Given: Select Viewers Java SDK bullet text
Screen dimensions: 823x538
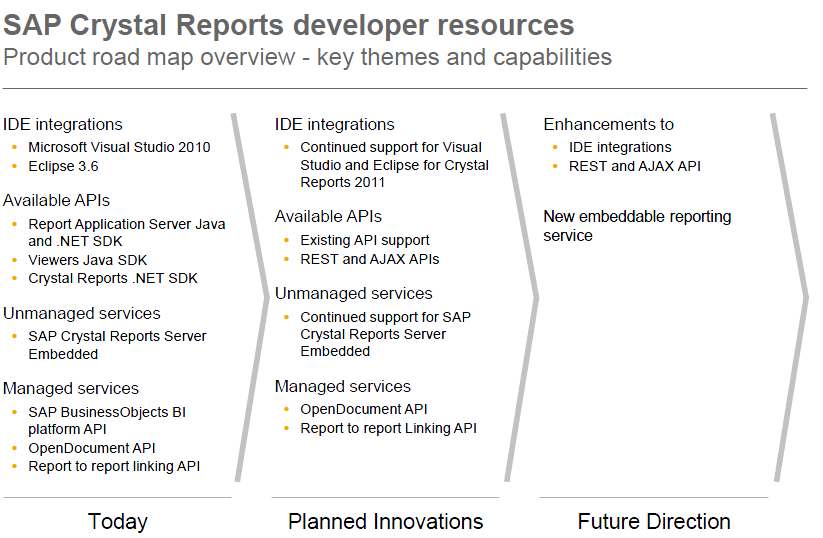Looking at the screenshot, I should pos(85,259).
